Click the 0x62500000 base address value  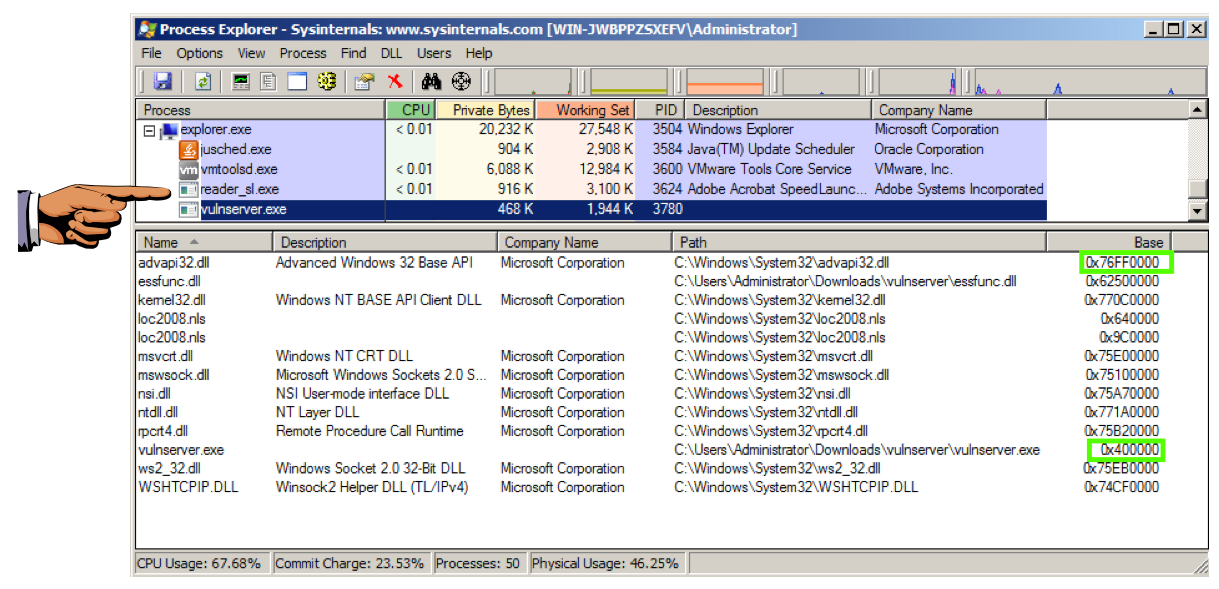tap(1122, 282)
